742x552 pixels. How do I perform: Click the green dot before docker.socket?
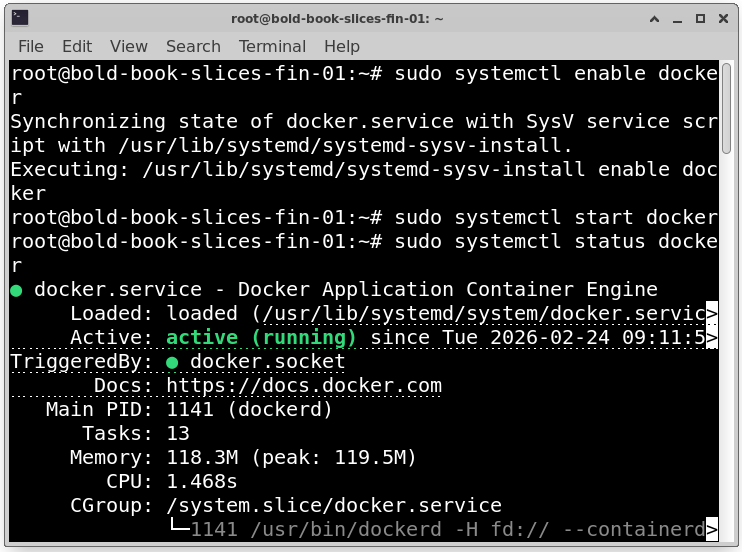(173, 362)
